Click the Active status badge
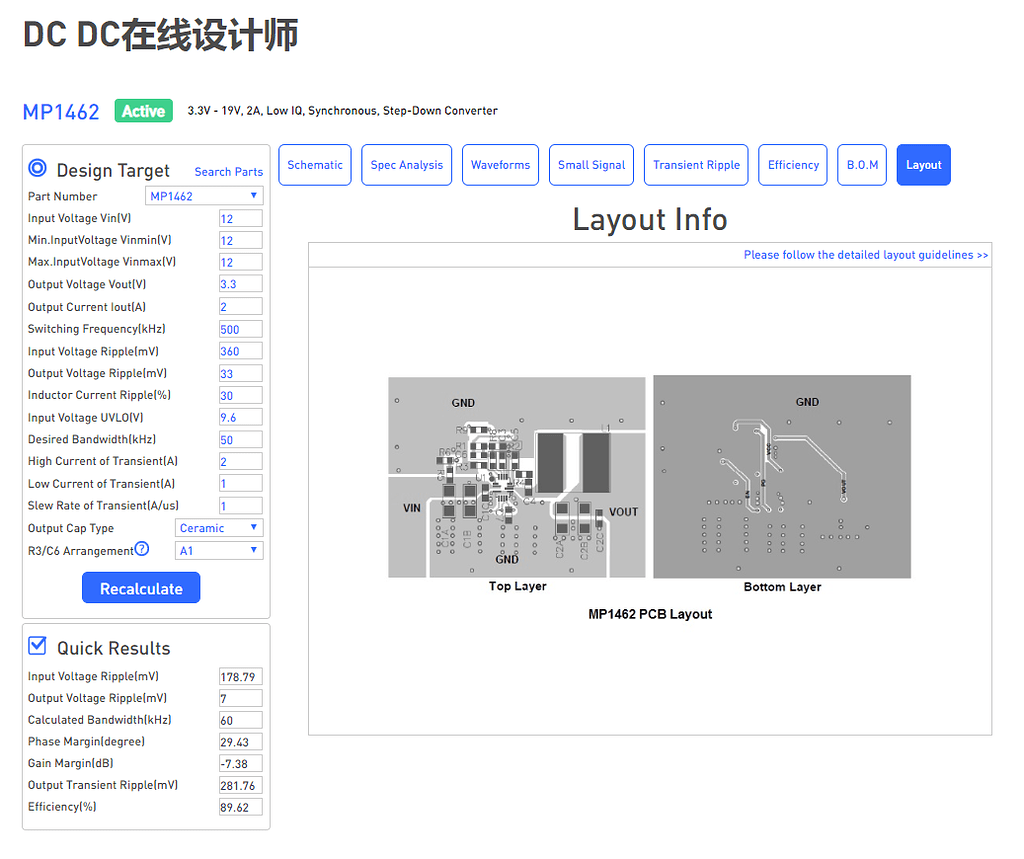Image resolution: width=1024 pixels, height=859 pixels. coord(143,111)
